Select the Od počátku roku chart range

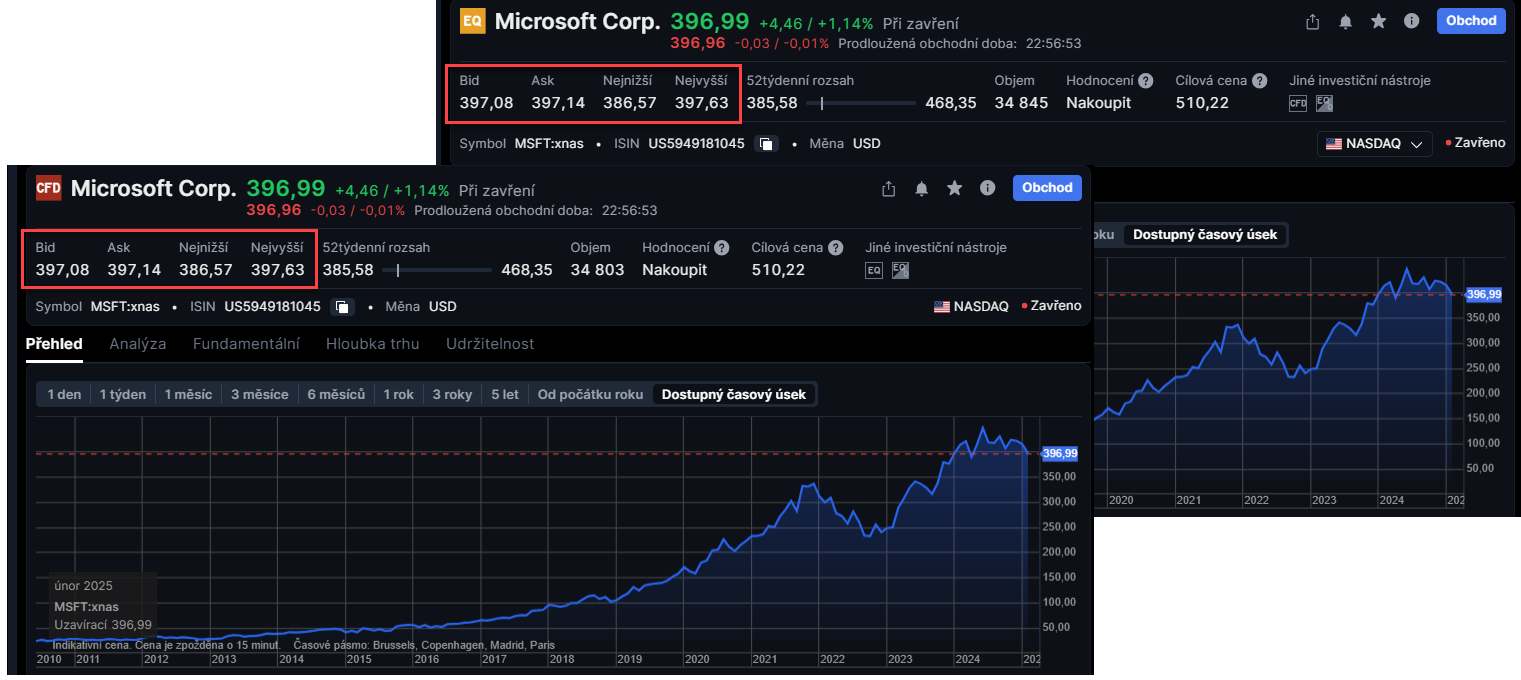[590, 395]
